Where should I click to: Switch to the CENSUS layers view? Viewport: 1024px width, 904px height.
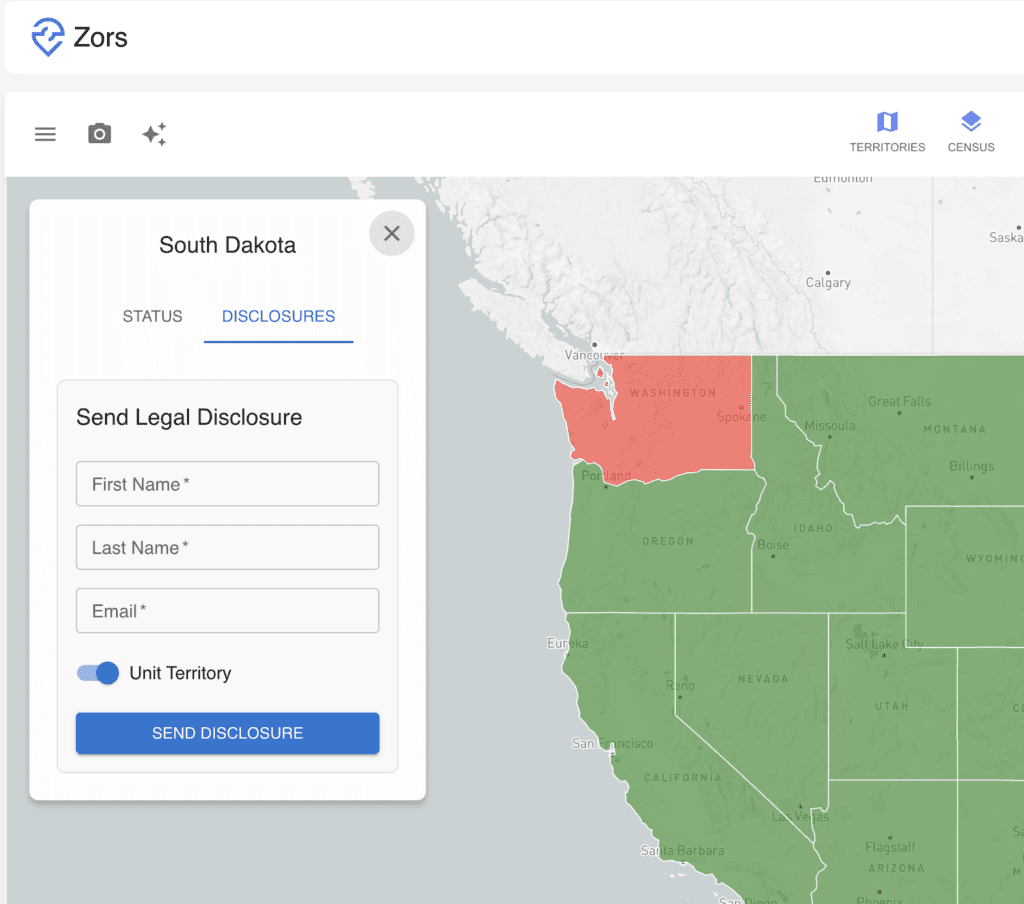tap(970, 131)
